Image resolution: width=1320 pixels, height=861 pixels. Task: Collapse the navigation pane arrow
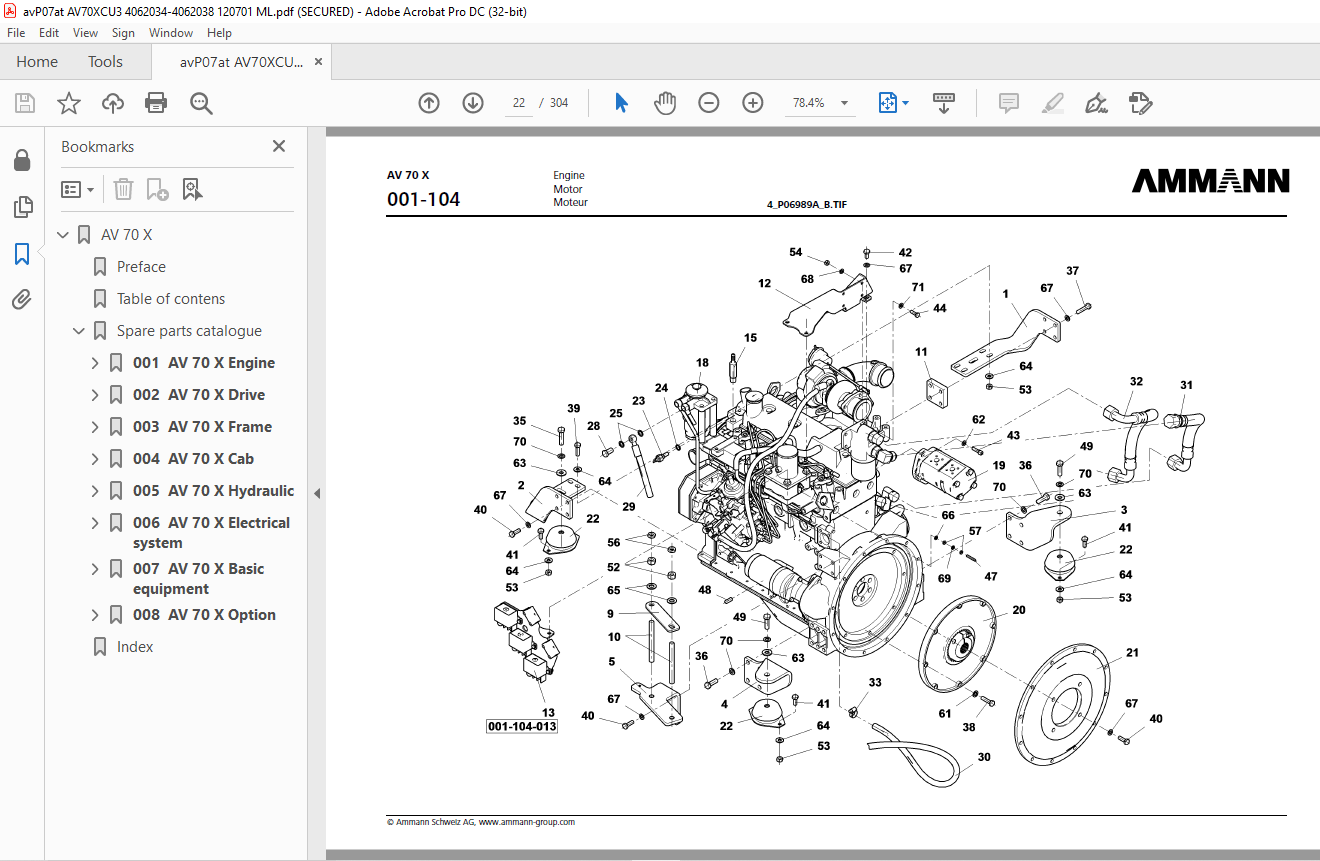pos(317,493)
